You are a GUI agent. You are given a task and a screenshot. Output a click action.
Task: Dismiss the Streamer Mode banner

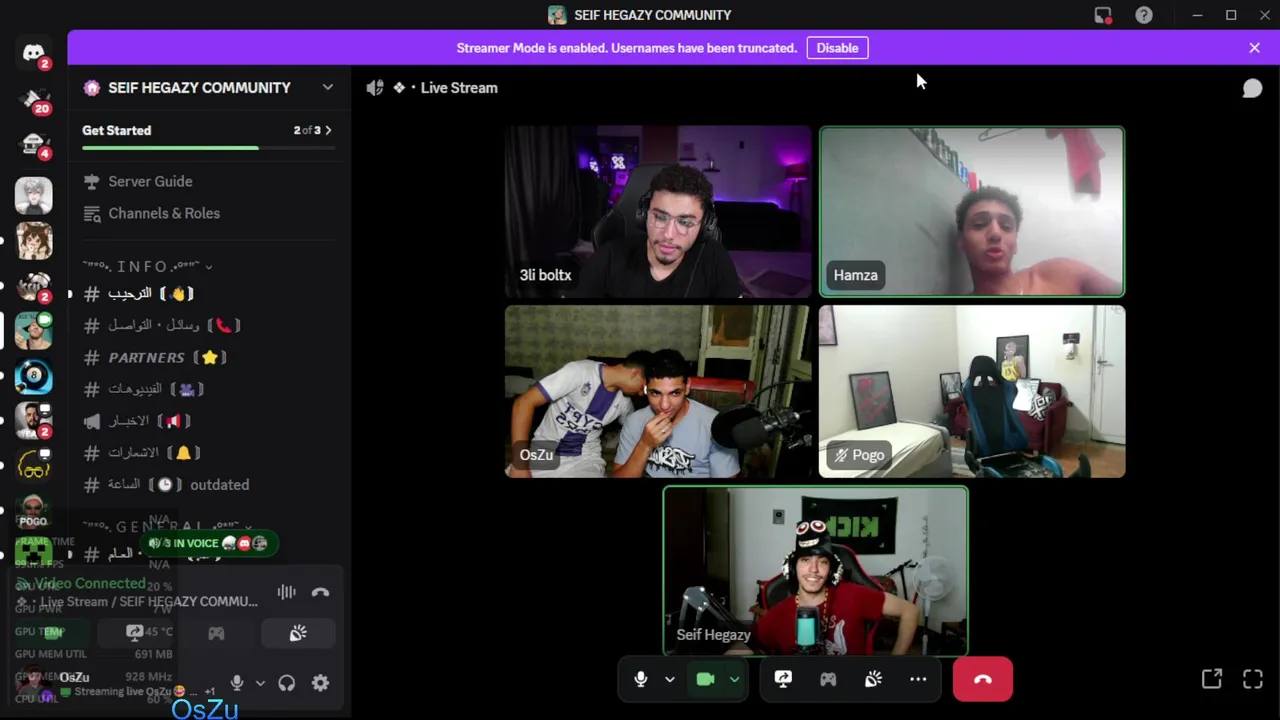tap(1254, 48)
